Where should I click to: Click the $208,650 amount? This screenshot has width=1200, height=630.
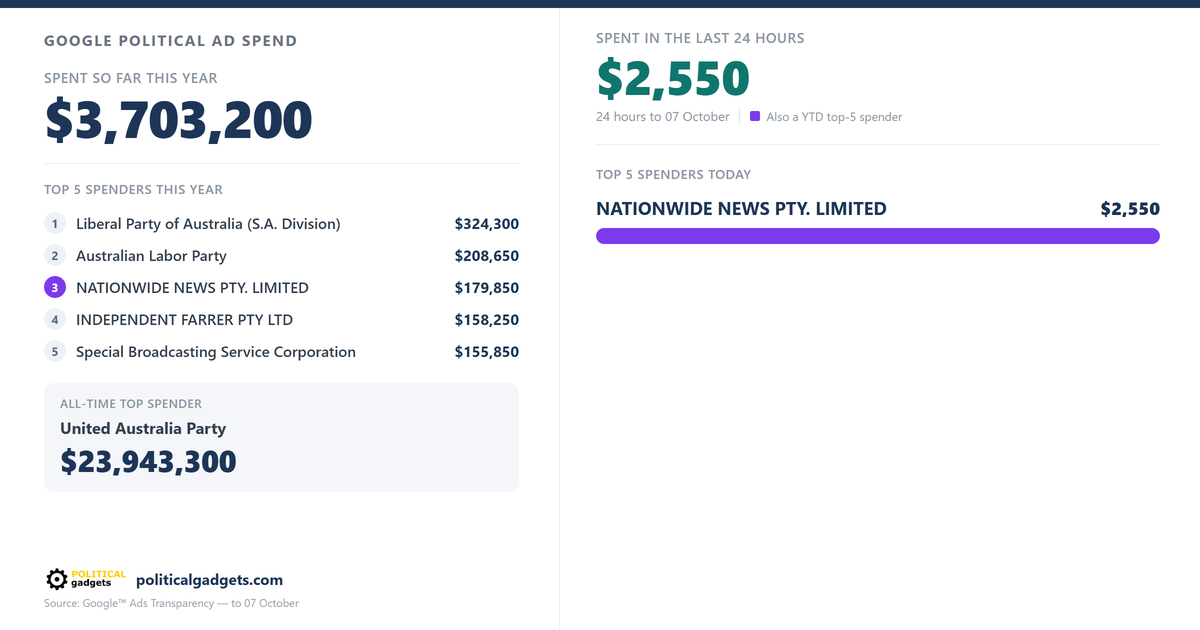[x=487, y=256]
